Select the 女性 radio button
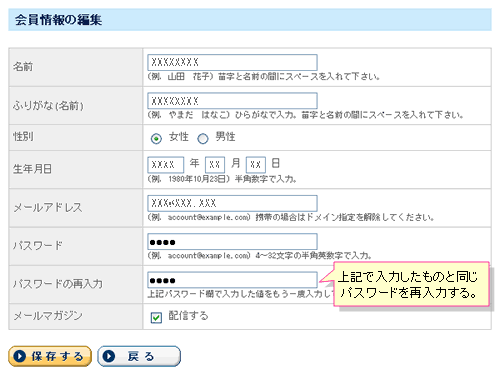 [x=156, y=138]
